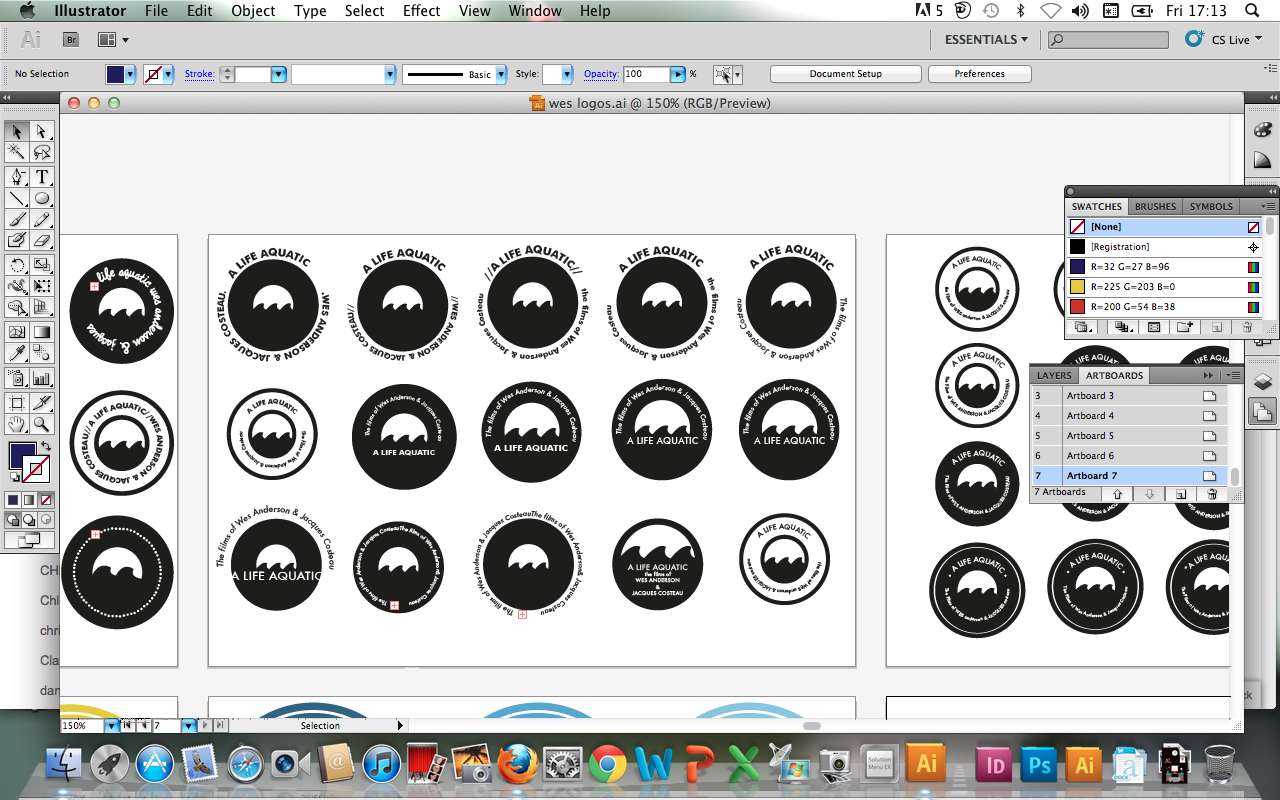Select the Artboard tool
This screenshot has height=800, width=1280.
17,403
